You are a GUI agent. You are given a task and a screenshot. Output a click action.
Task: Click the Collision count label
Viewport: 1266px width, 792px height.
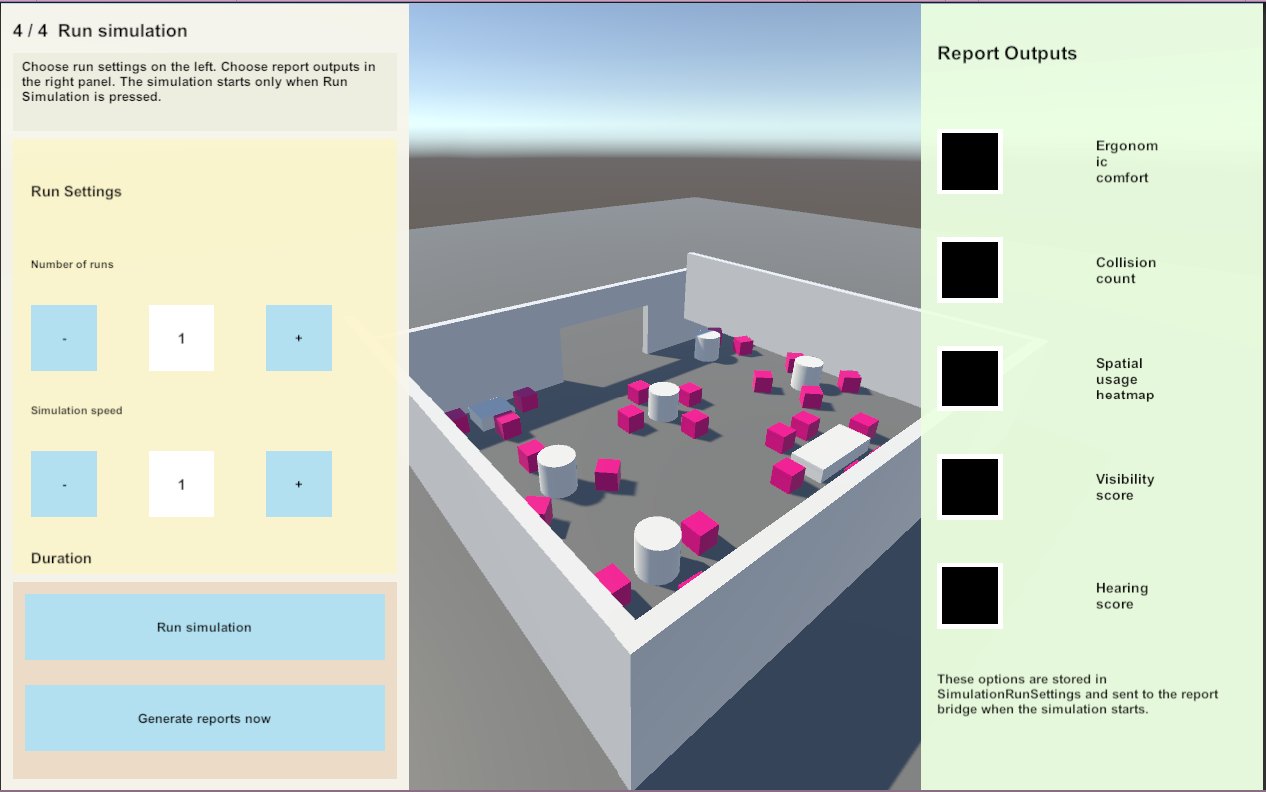(x=1126, y=270)
